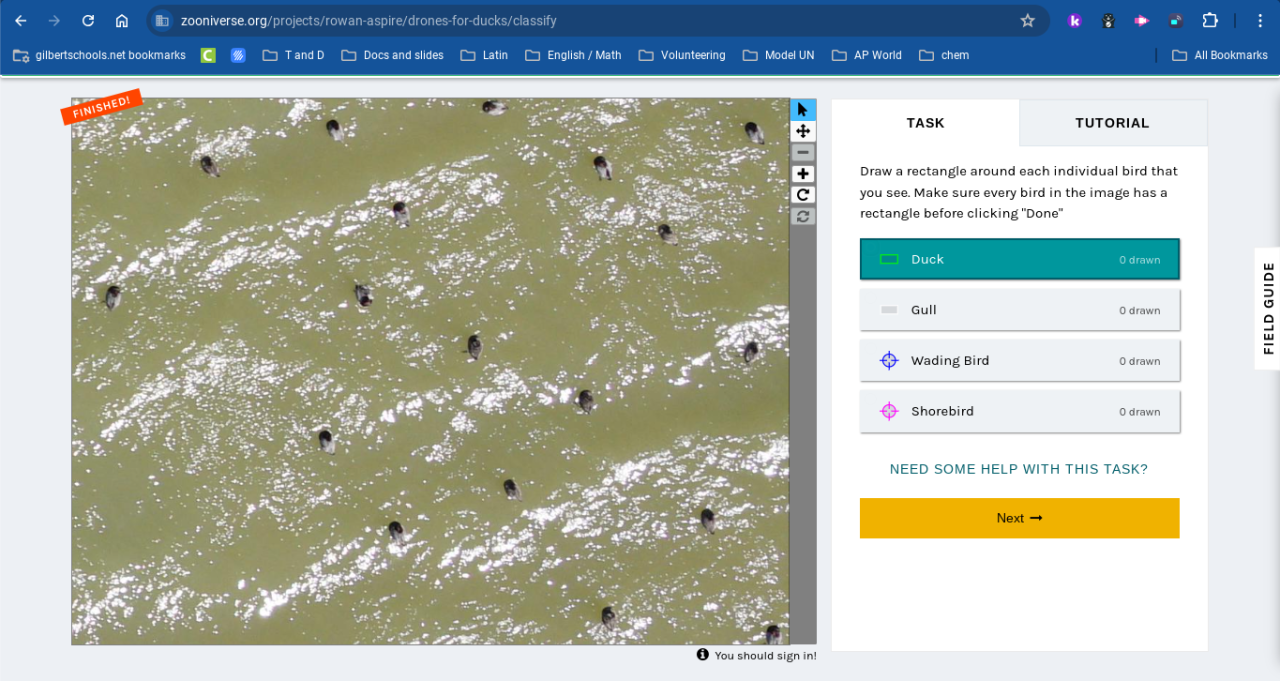The image size is (1280, 681).
Task: Click the duck aerial subject image
Action: coord(430,371)
